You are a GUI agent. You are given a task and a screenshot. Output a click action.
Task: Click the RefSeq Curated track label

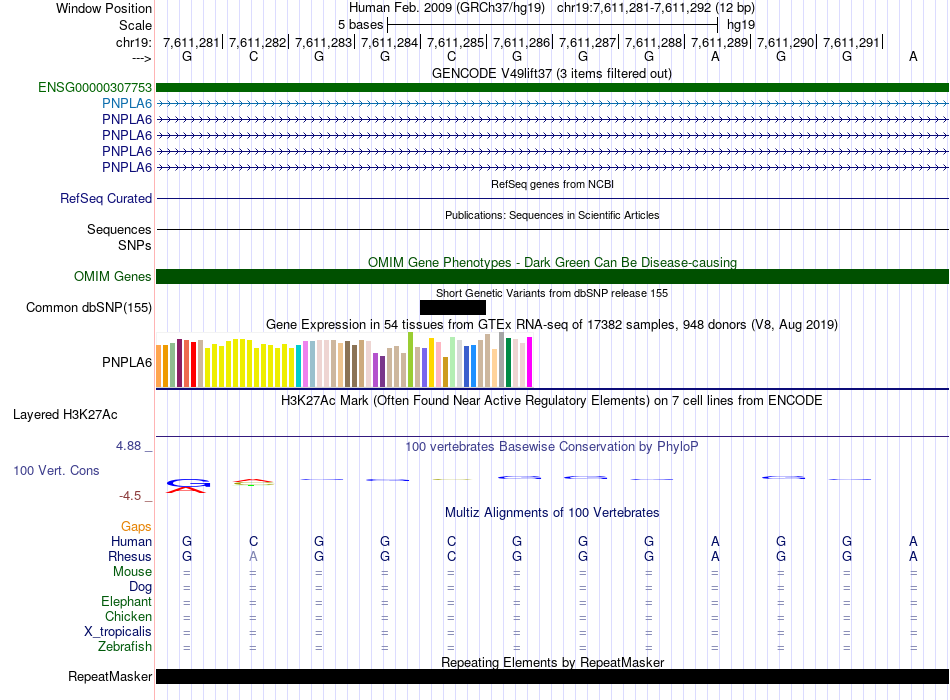tap(106, 199)
